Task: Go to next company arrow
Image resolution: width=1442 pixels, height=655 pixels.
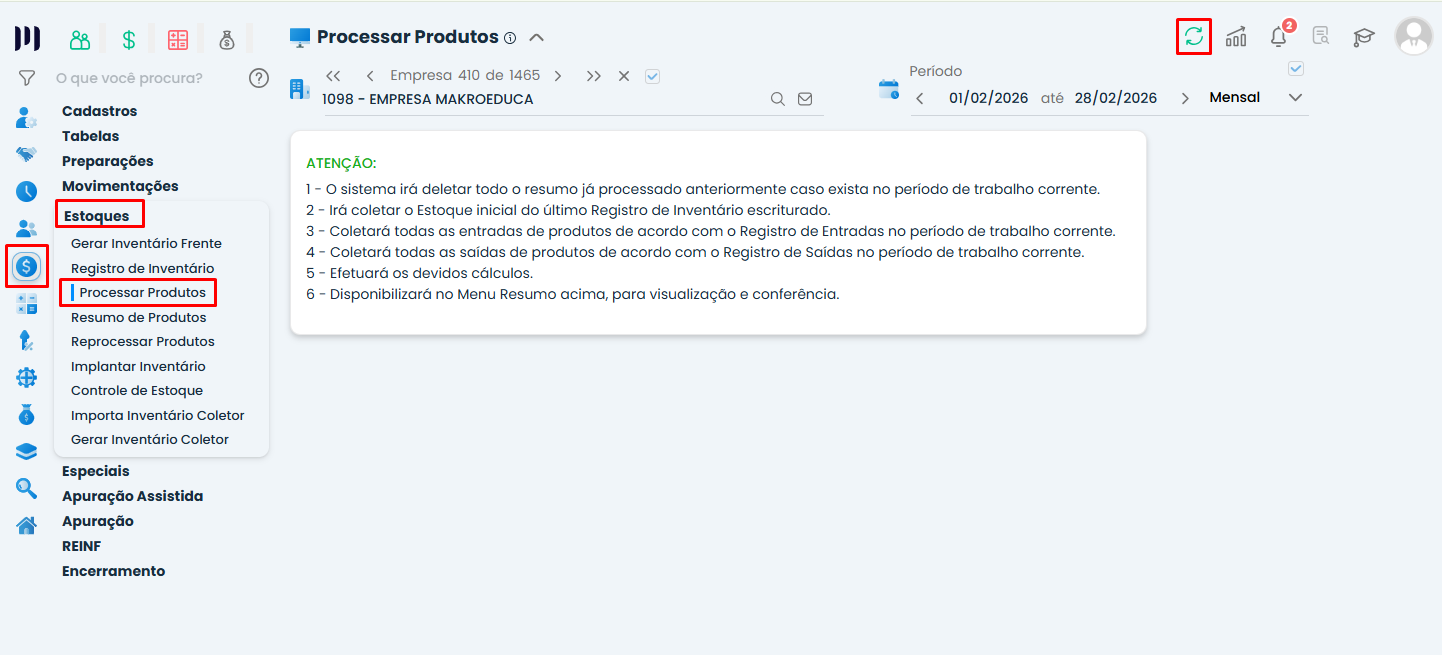Action: 558,76
